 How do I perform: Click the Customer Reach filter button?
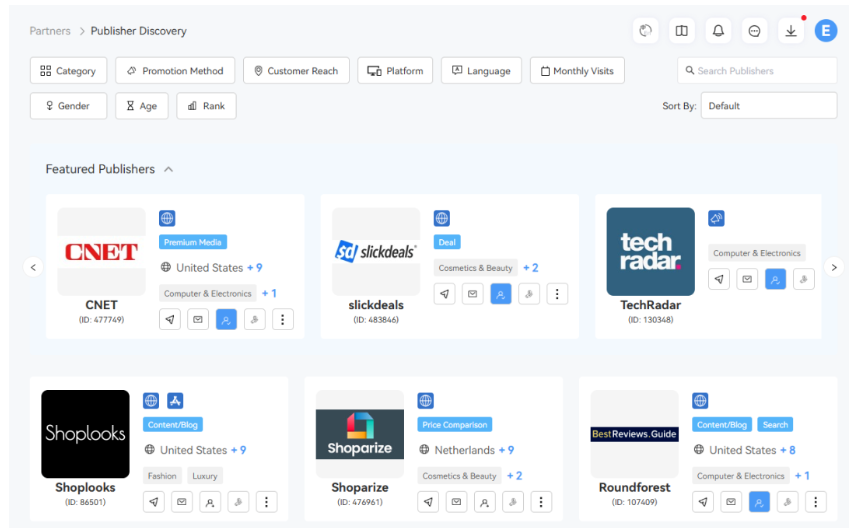pyautogui.click(x=297, y=71)
